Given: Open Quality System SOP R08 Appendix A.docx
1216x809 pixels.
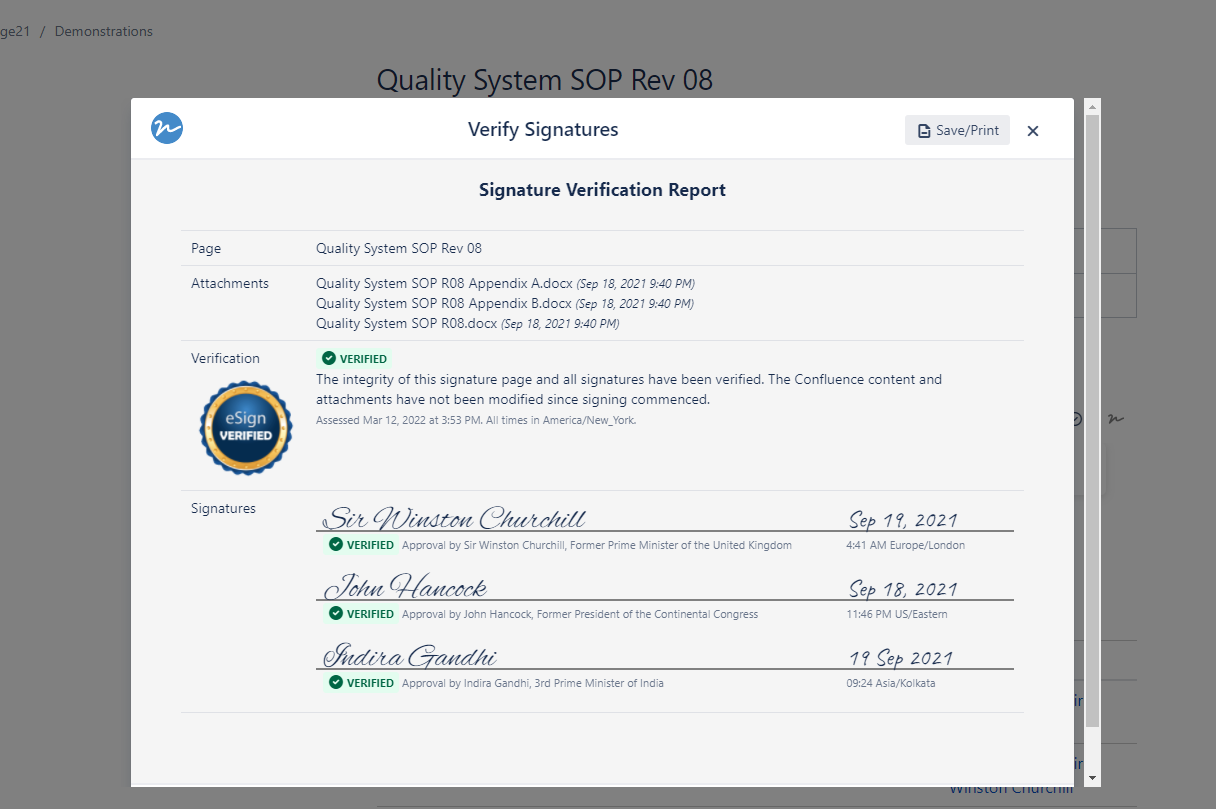Looking at the screenshot, I should click(x=444, y=284).
